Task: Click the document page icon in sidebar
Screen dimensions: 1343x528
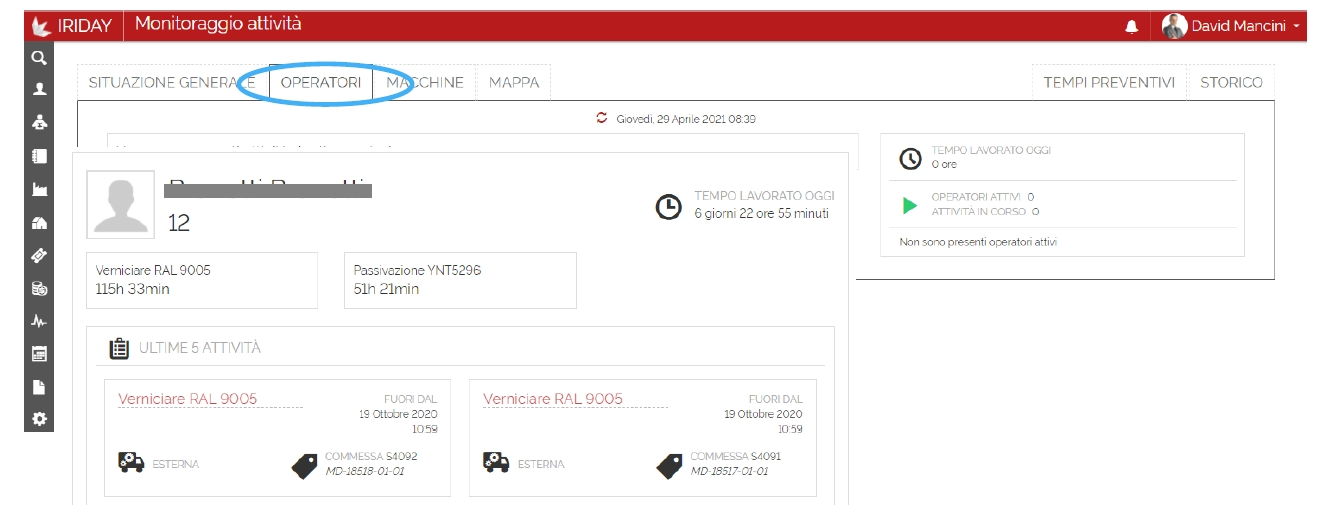Action: click(x=39, y=387)
